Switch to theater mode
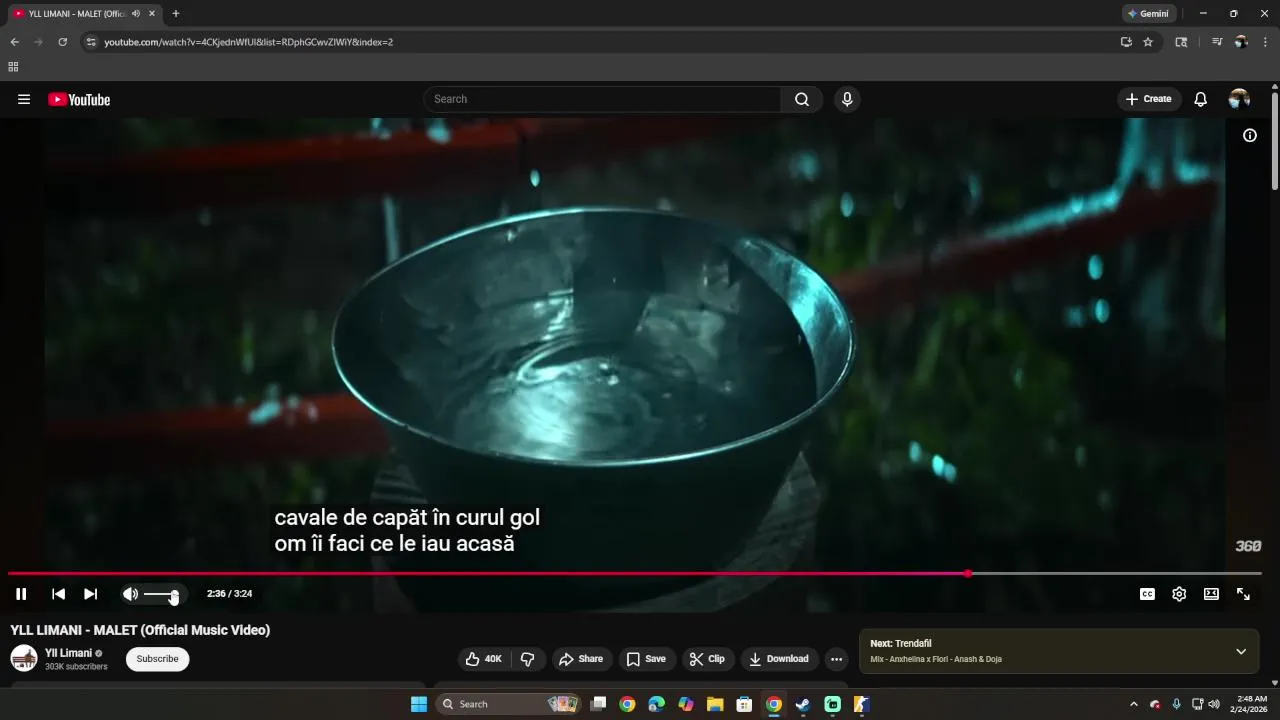 click(x=1211, y=594)
